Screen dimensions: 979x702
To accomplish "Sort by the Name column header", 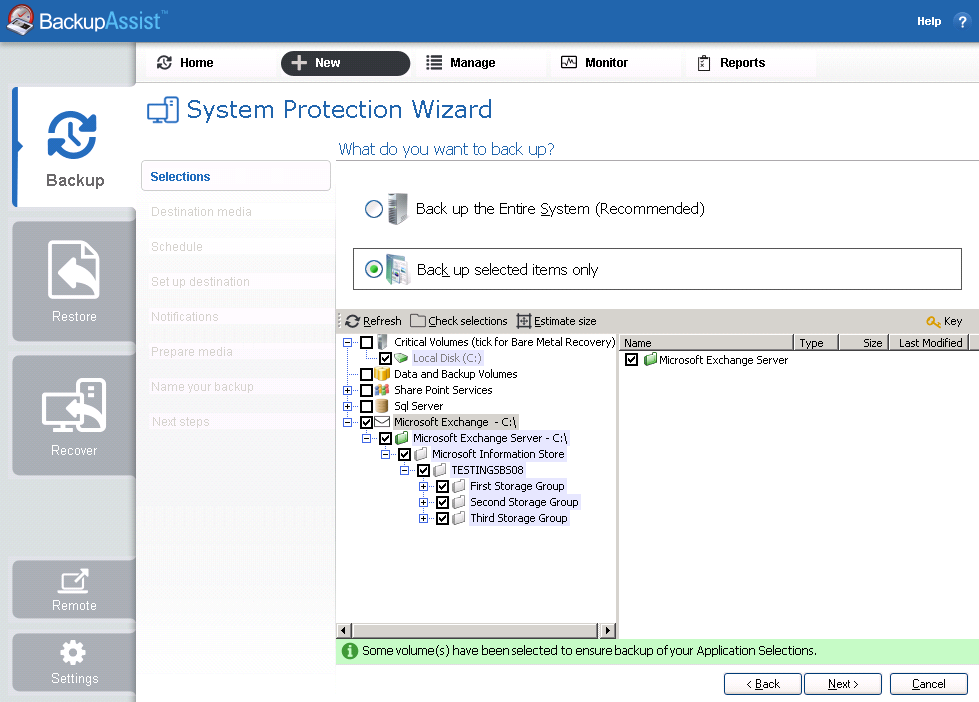I will tap(707, 342).
